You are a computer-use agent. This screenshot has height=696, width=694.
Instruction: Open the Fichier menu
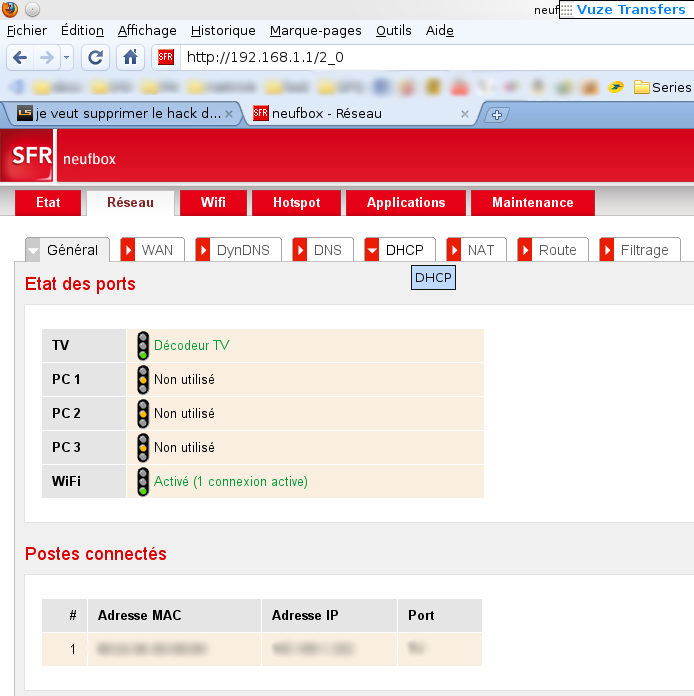(27, 31)
